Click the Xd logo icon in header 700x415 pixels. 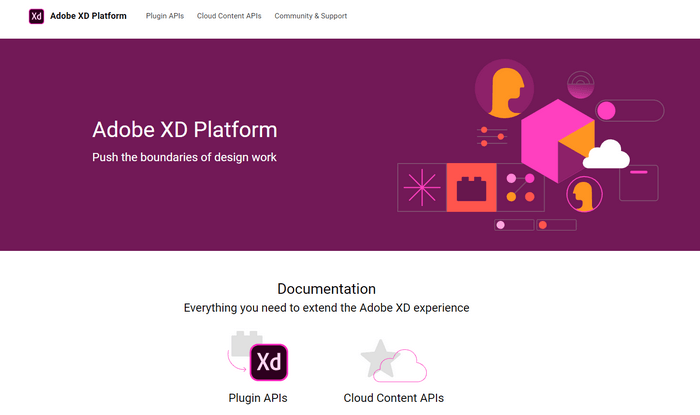[x=36, y=16]
